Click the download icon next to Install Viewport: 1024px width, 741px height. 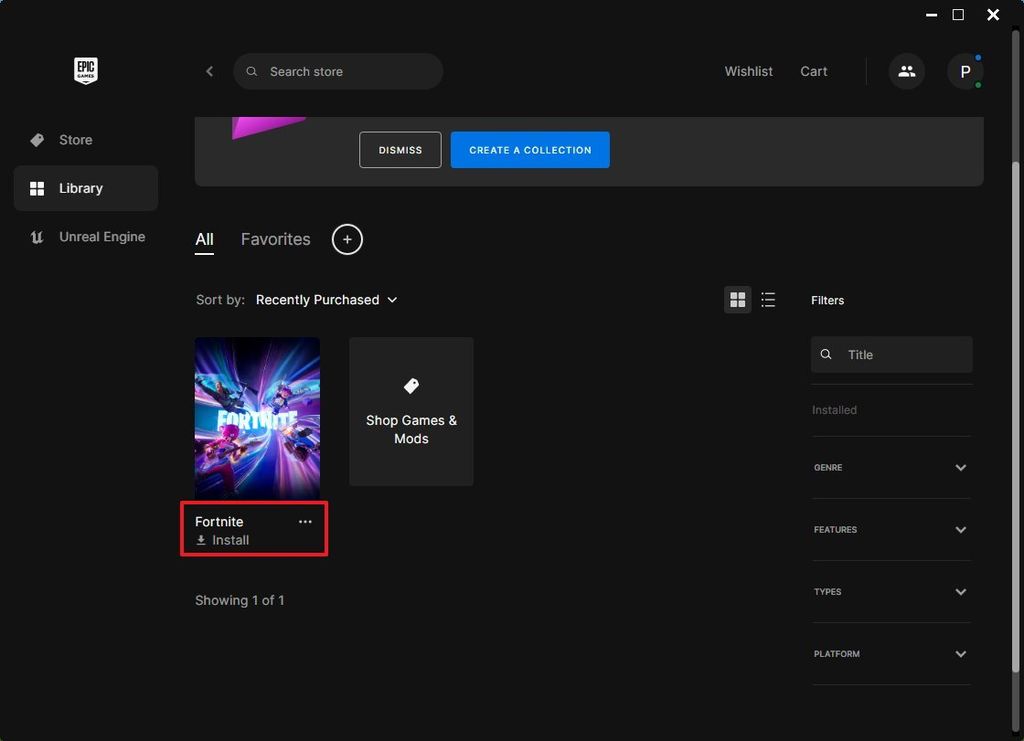point(203,540)
